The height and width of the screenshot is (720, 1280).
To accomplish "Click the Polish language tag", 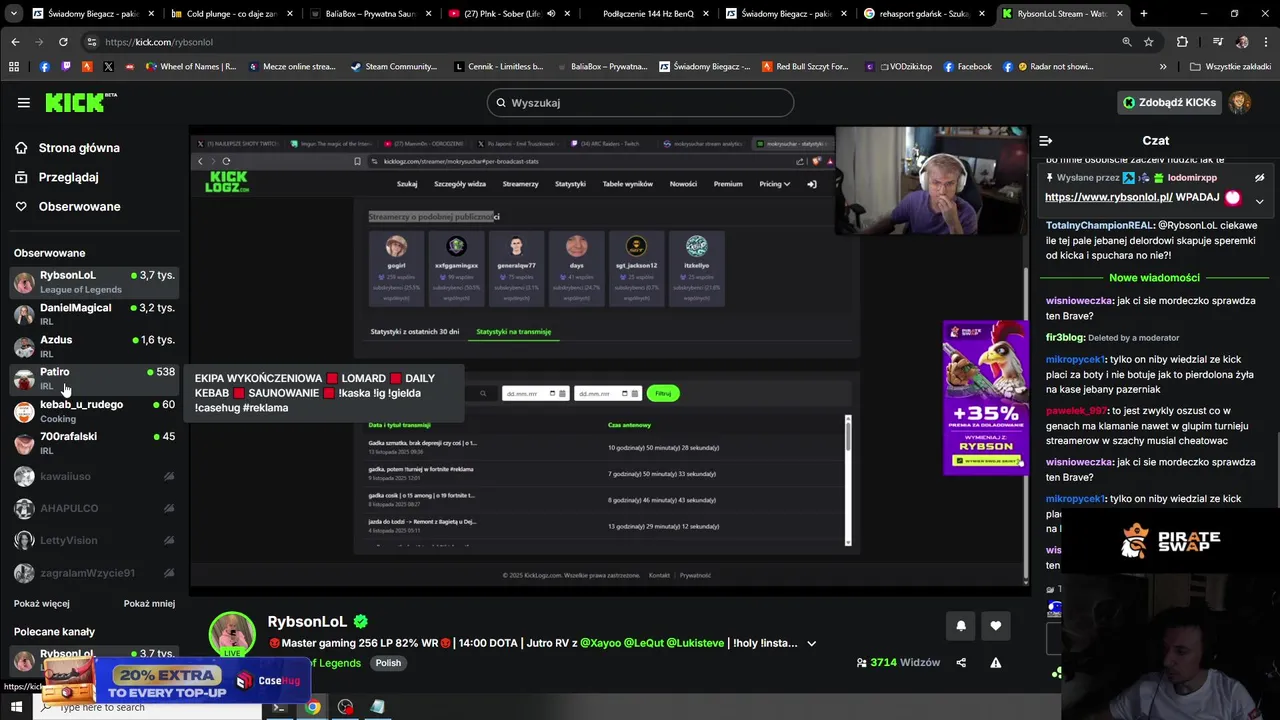I will 388,663.
